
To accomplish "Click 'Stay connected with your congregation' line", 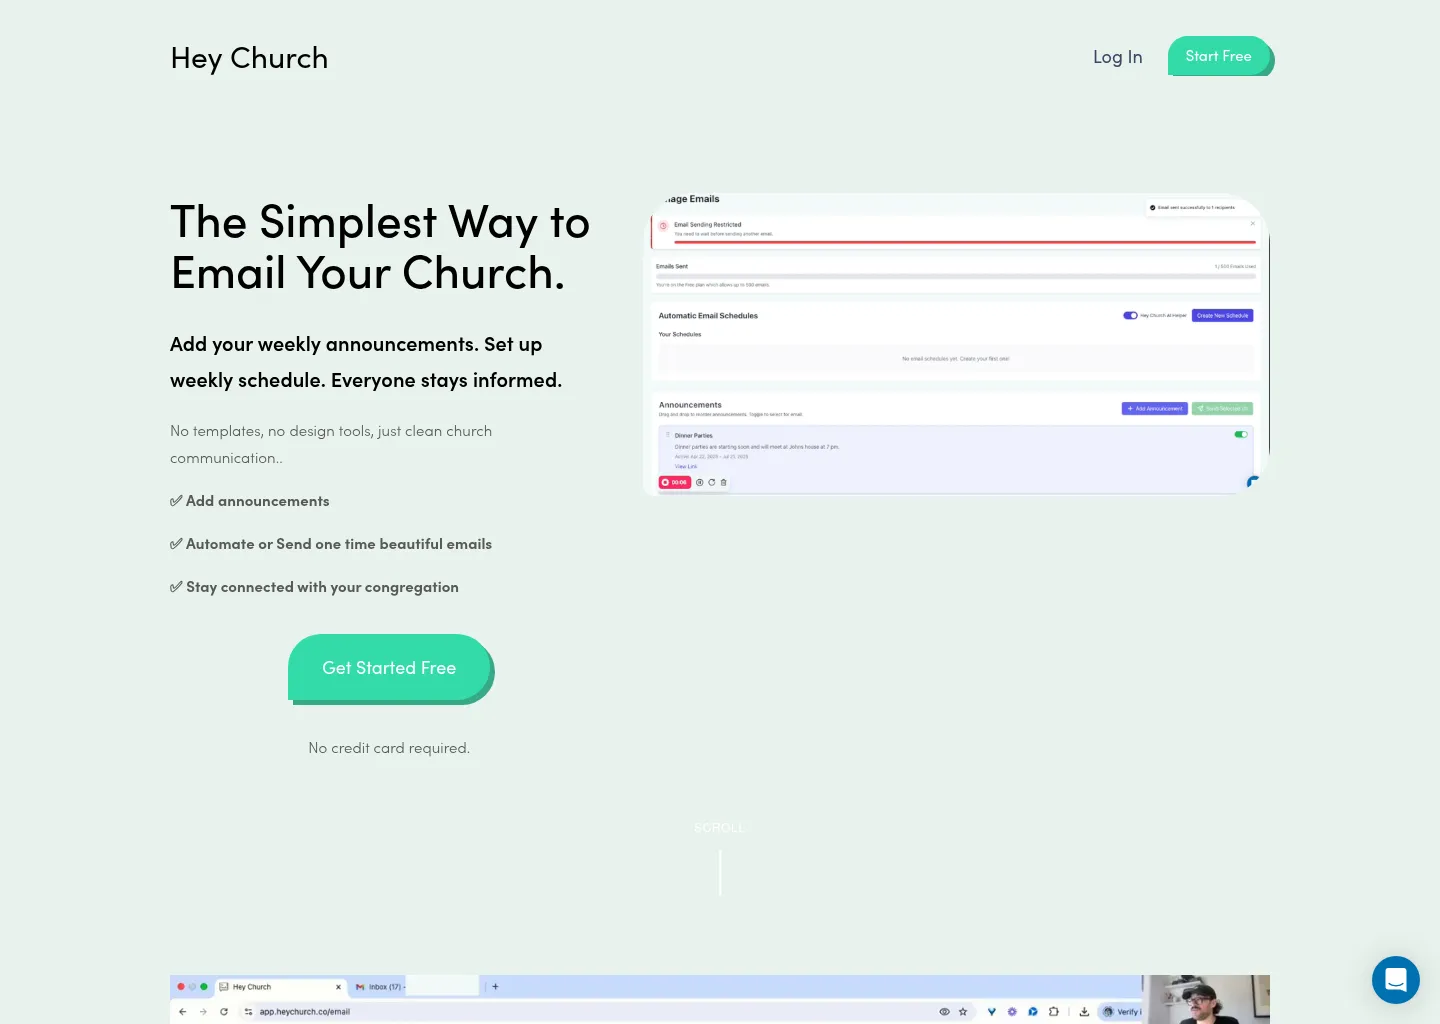I will (314, 587).
